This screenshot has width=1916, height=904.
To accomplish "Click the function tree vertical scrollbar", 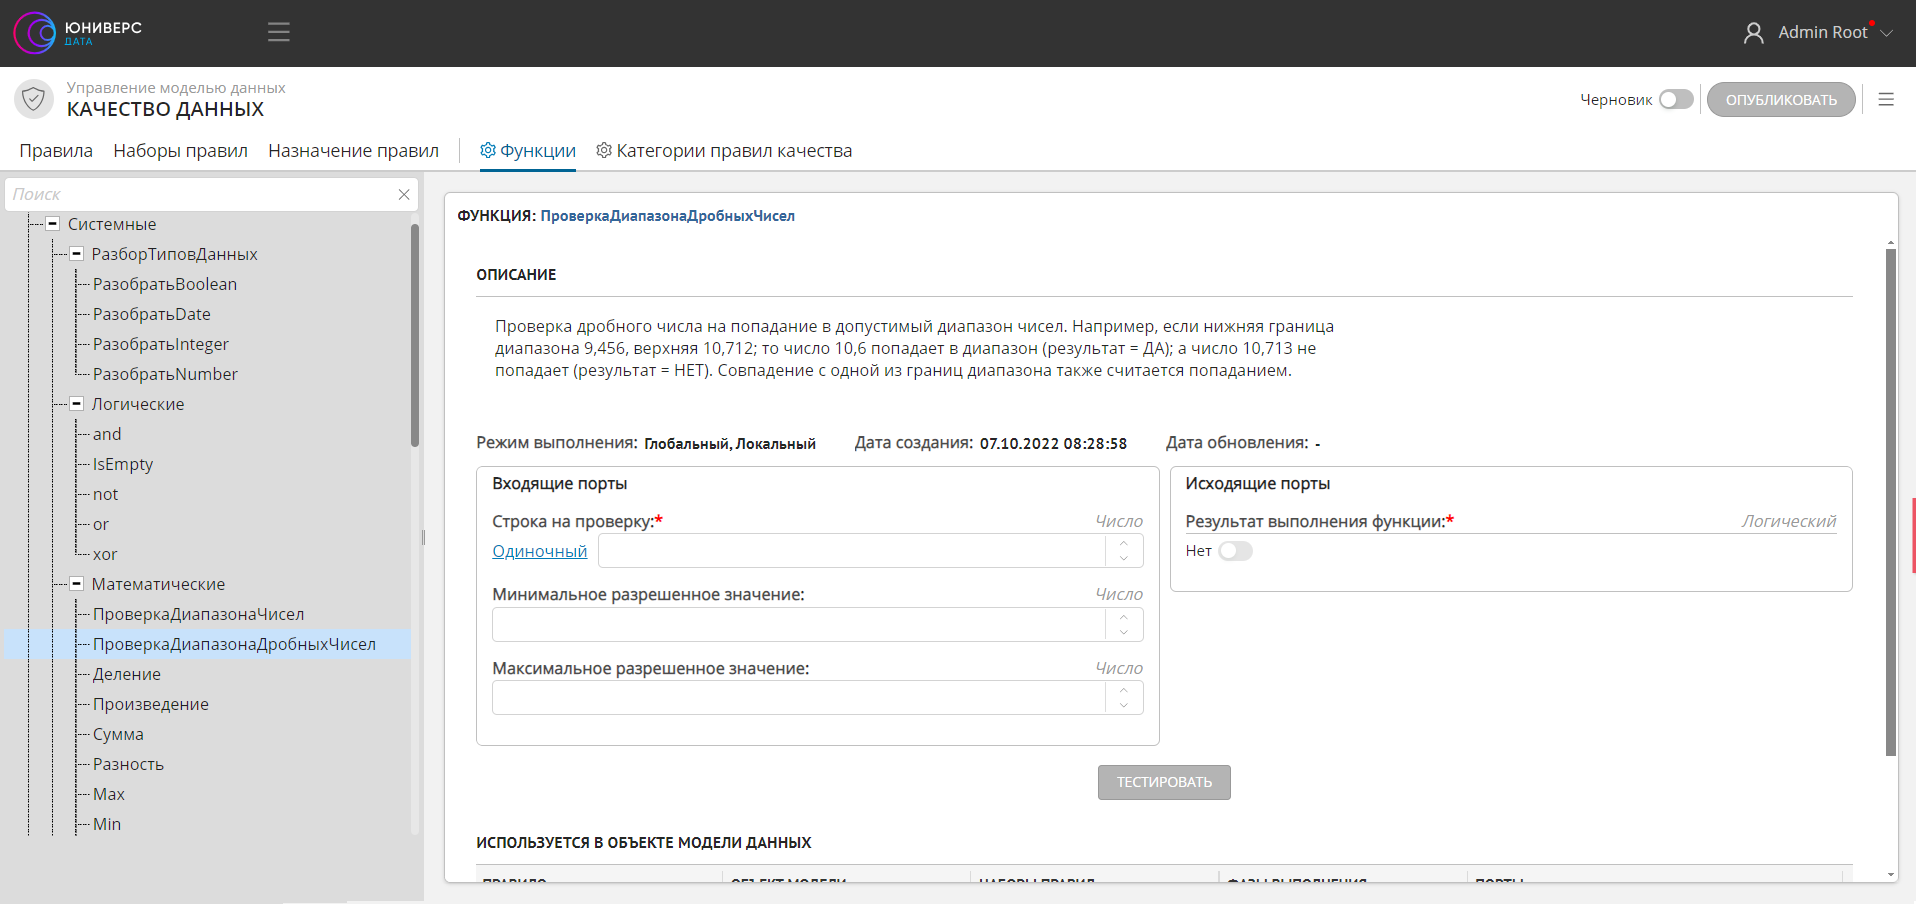I will pos(415,335).
